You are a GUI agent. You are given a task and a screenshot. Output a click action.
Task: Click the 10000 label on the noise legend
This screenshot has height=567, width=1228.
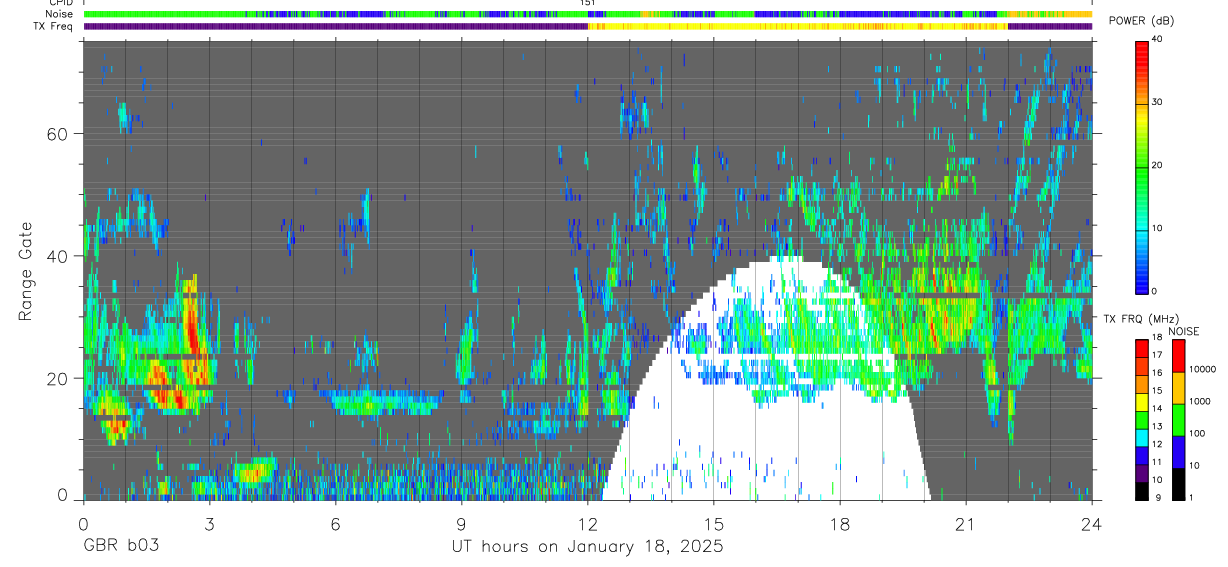point(1202,369)
